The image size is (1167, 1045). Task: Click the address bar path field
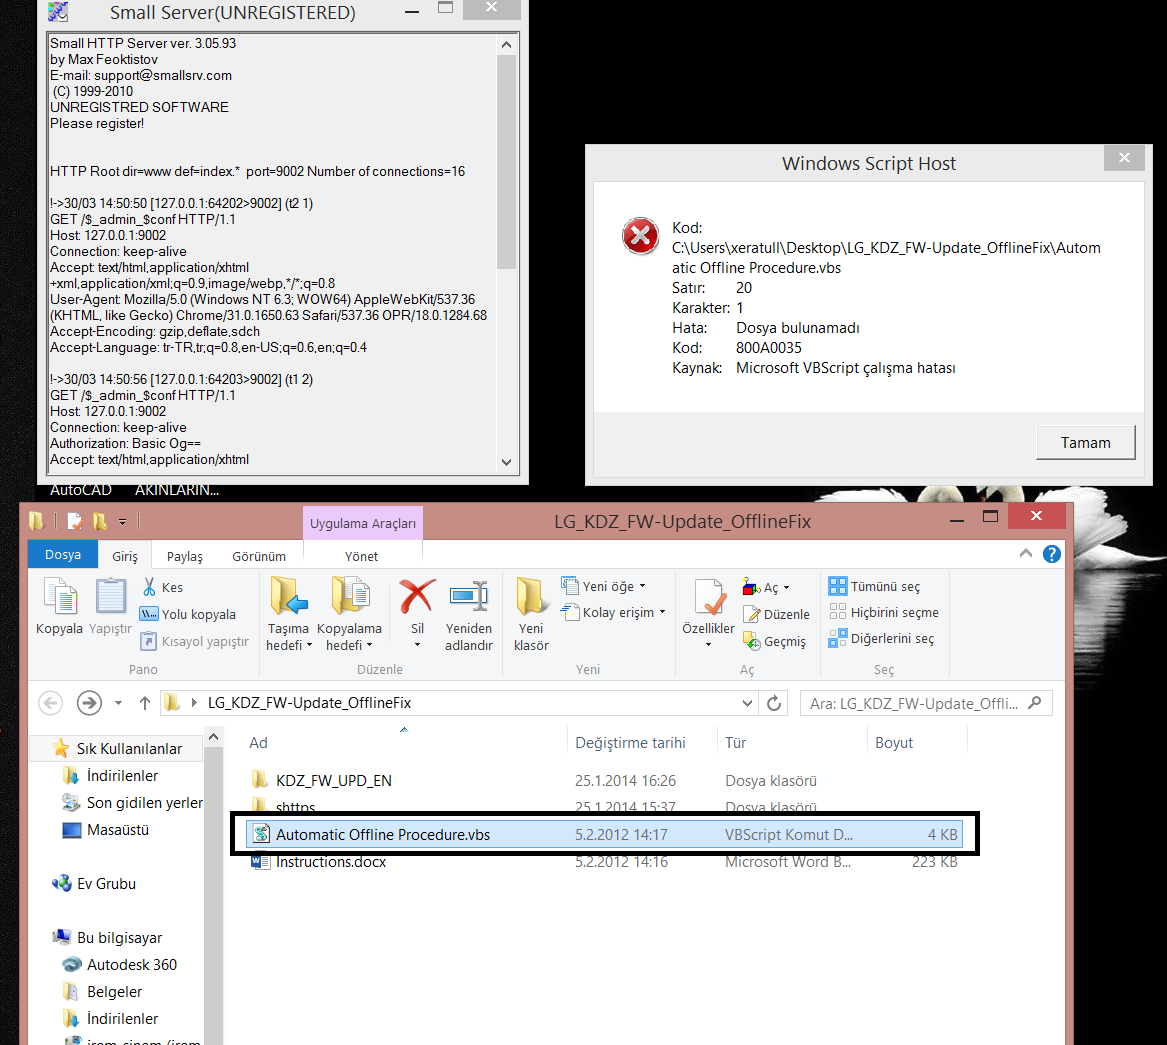(458, 703)
